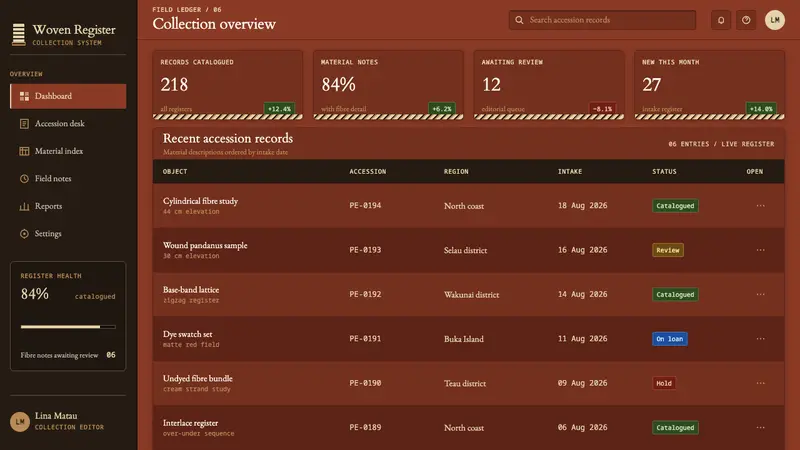The height and width of the screenshot is (450, 800).
Task: Focus the Search accession records field
Action: [x=602, y=20]
